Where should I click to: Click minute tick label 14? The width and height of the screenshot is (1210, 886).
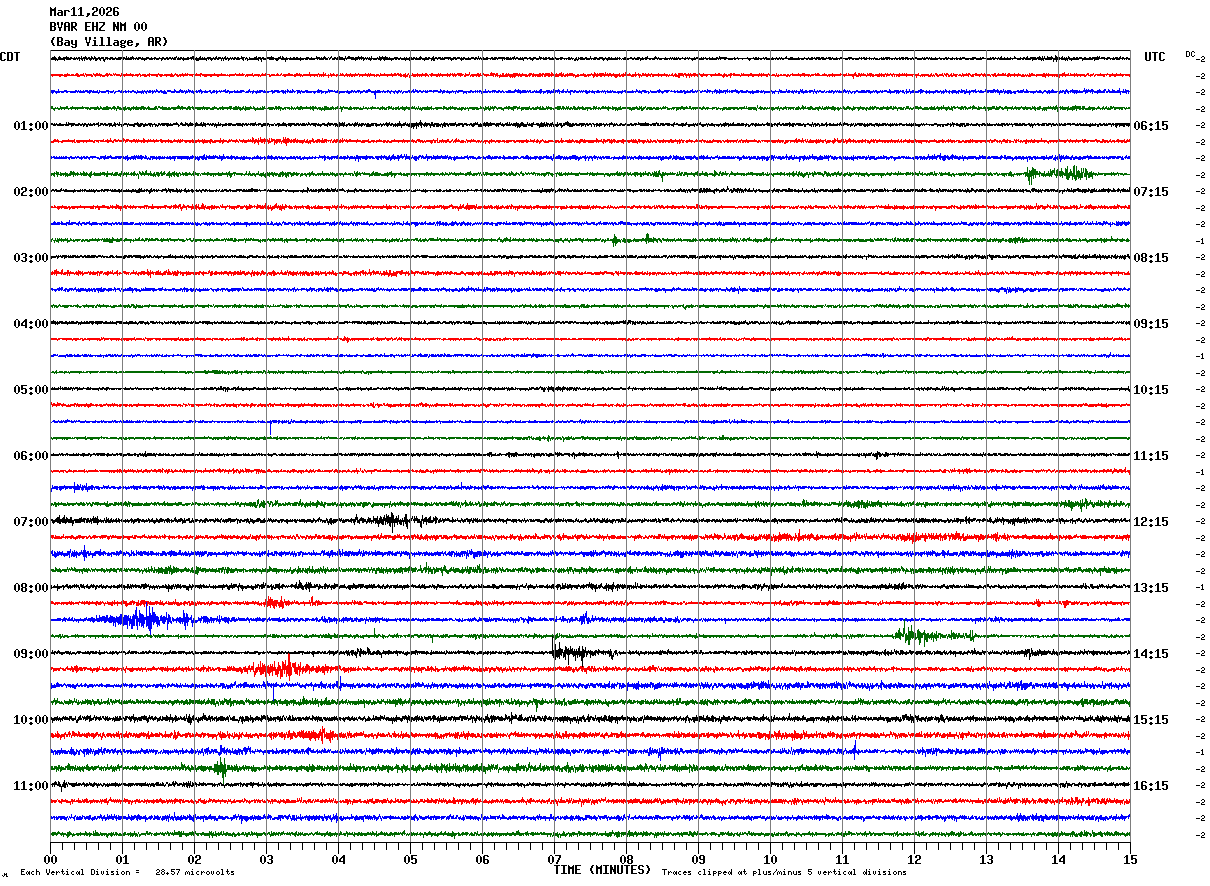point(1058,859)
